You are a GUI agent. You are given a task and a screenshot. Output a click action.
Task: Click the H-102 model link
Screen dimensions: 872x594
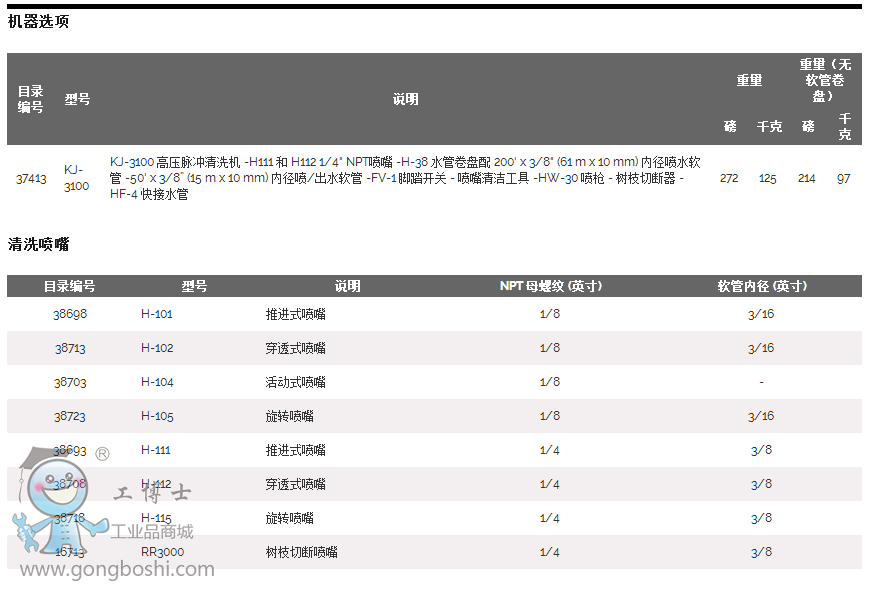tap(157, 348)
